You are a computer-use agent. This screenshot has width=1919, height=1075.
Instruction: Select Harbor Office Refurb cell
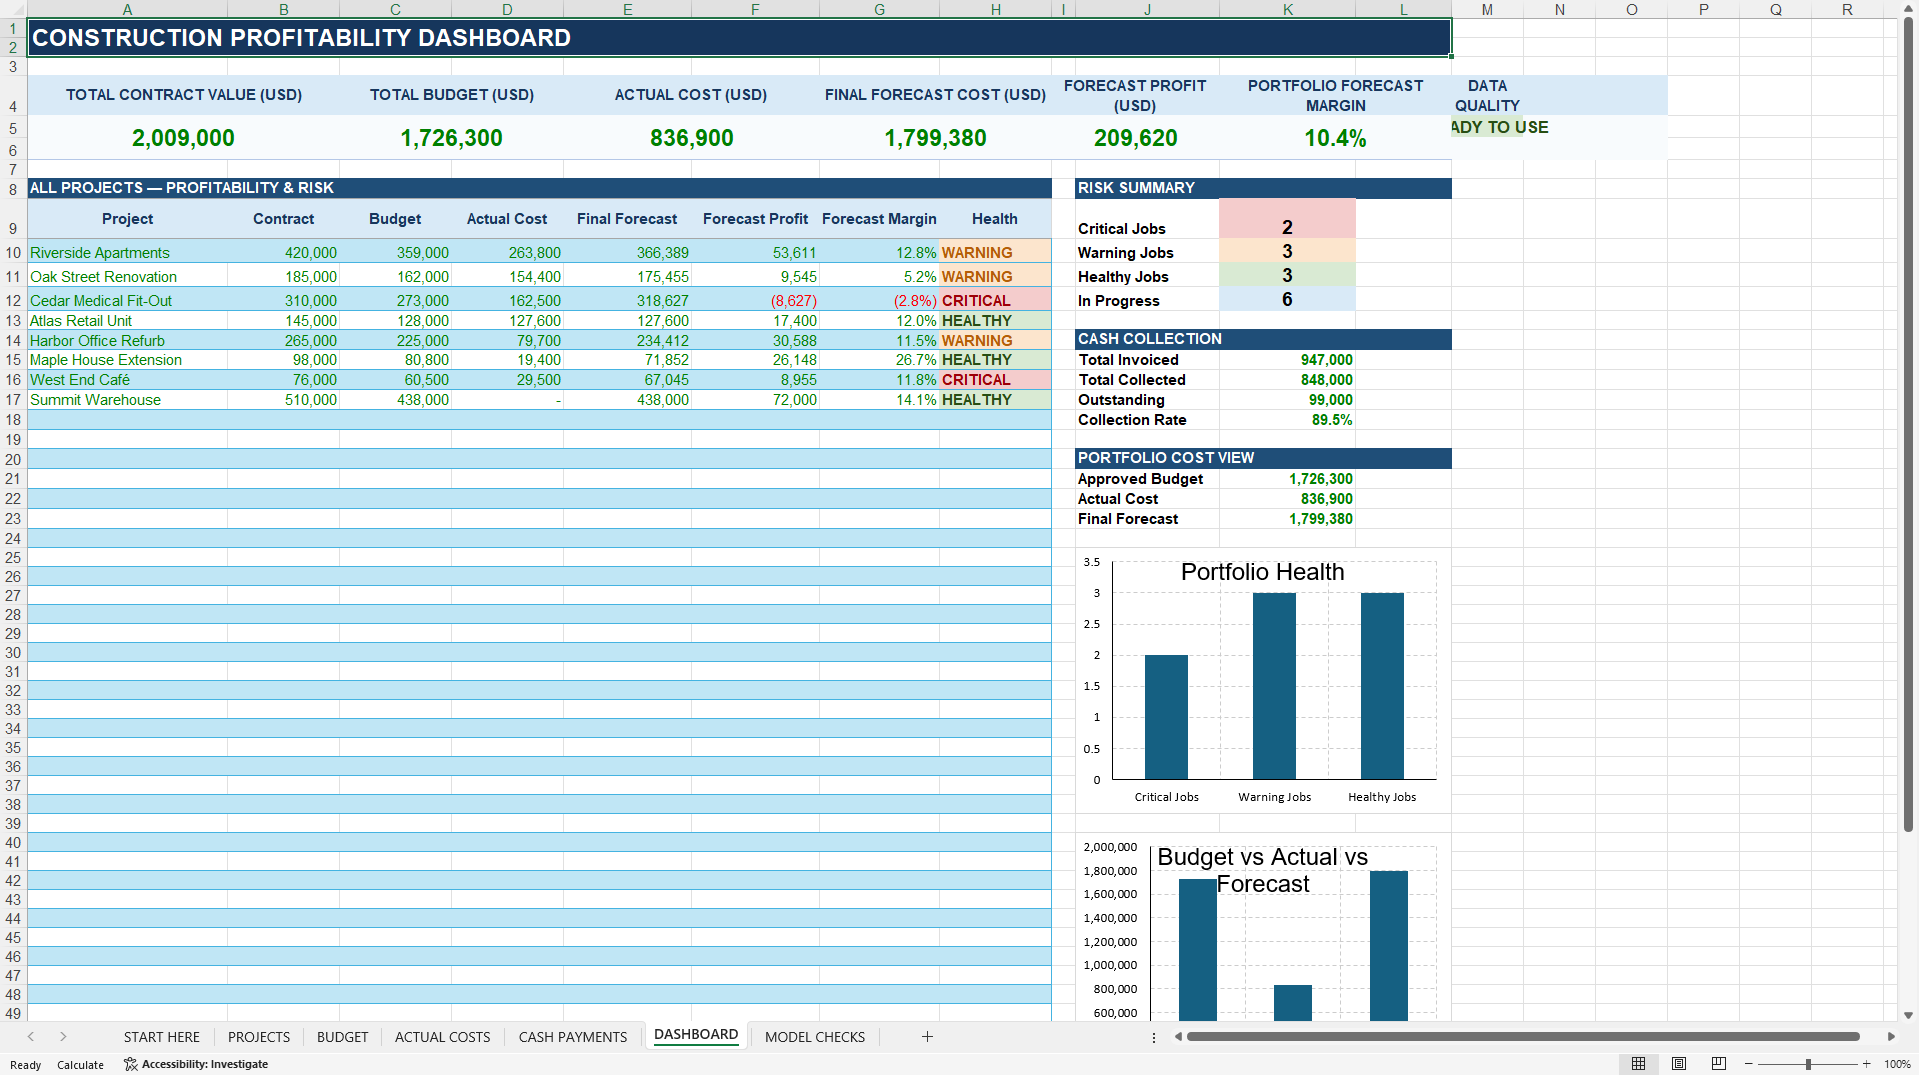click(x=127, y=341)
